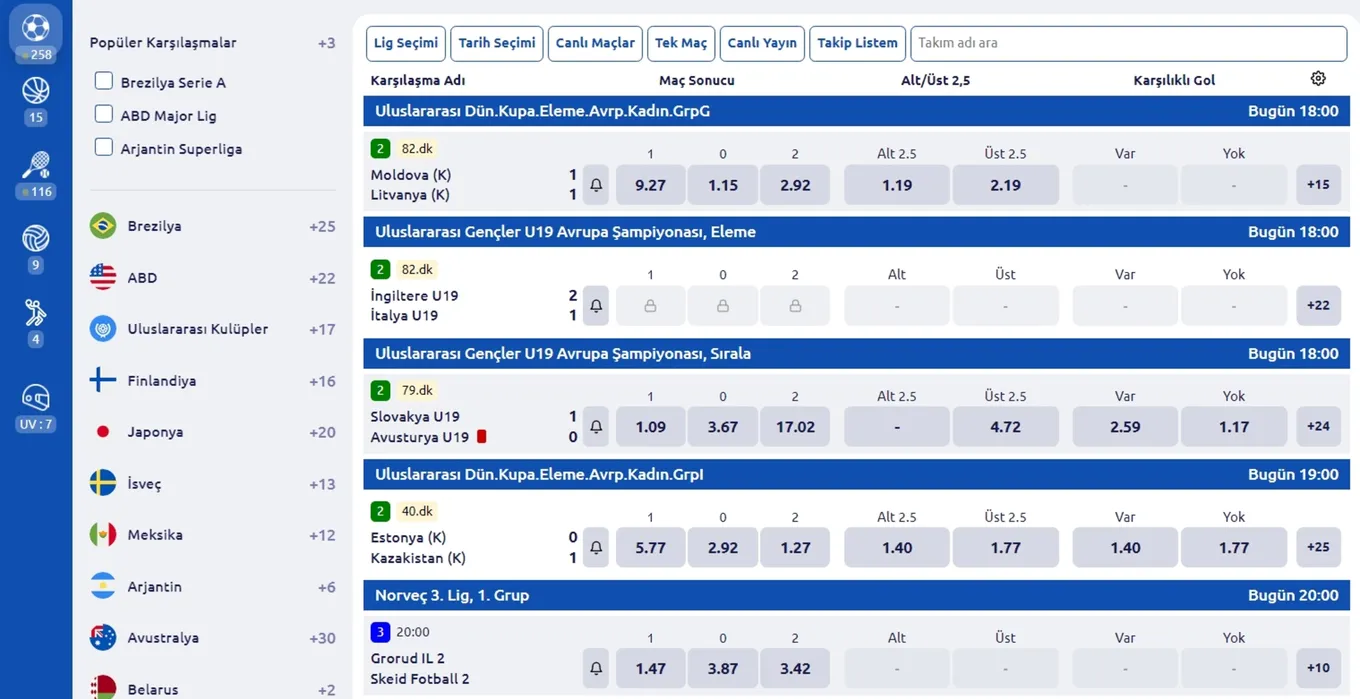1360x699 pixels.
Task: Expand the Brezilya country league list
Action: coord(212,226)
